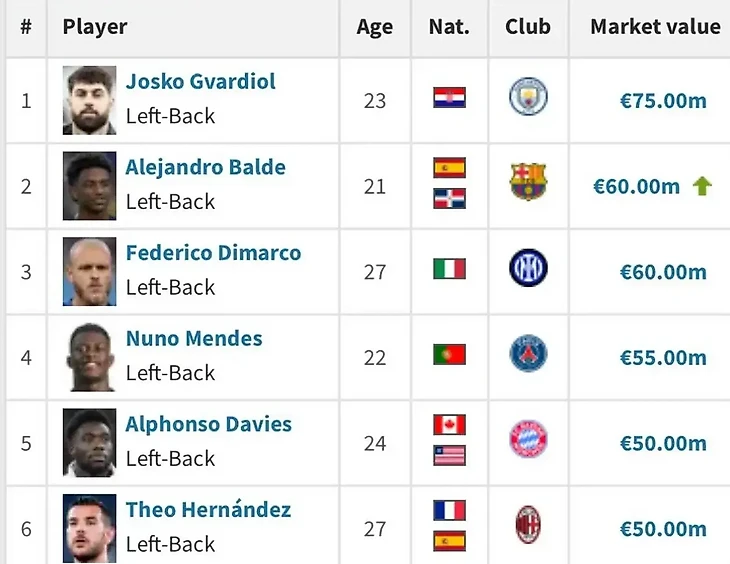Click the Inter Milan club crest
Viewport: 730px width, 564px height.
pyautogui.click(x=528, y=268)
